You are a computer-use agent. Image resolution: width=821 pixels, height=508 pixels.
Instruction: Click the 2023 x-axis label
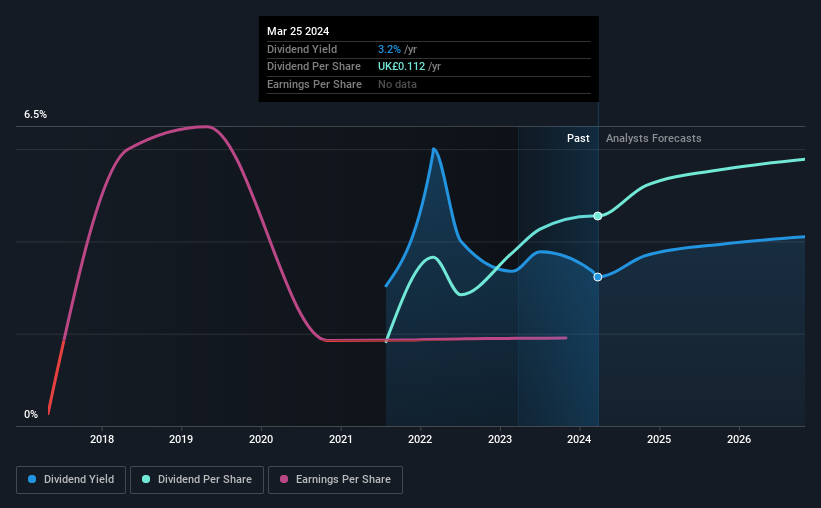coord(500,439)
